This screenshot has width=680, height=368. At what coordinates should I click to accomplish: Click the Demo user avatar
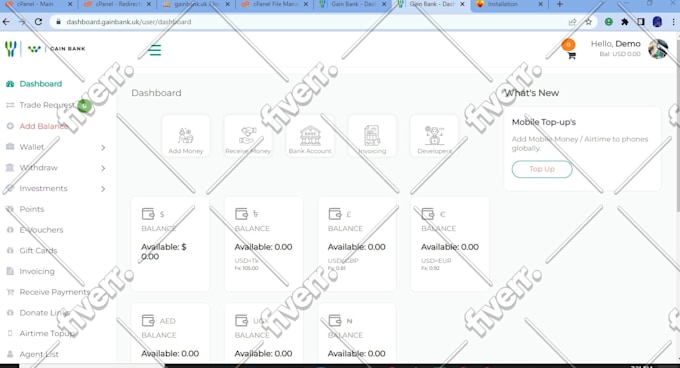(x=658, y=49)
